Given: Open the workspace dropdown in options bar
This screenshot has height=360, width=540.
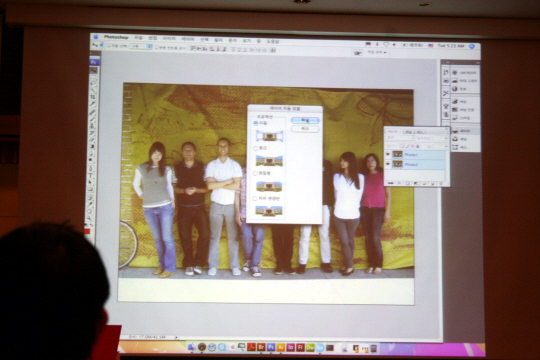Looking at the screenshot, I should click(x=376, y=52).
